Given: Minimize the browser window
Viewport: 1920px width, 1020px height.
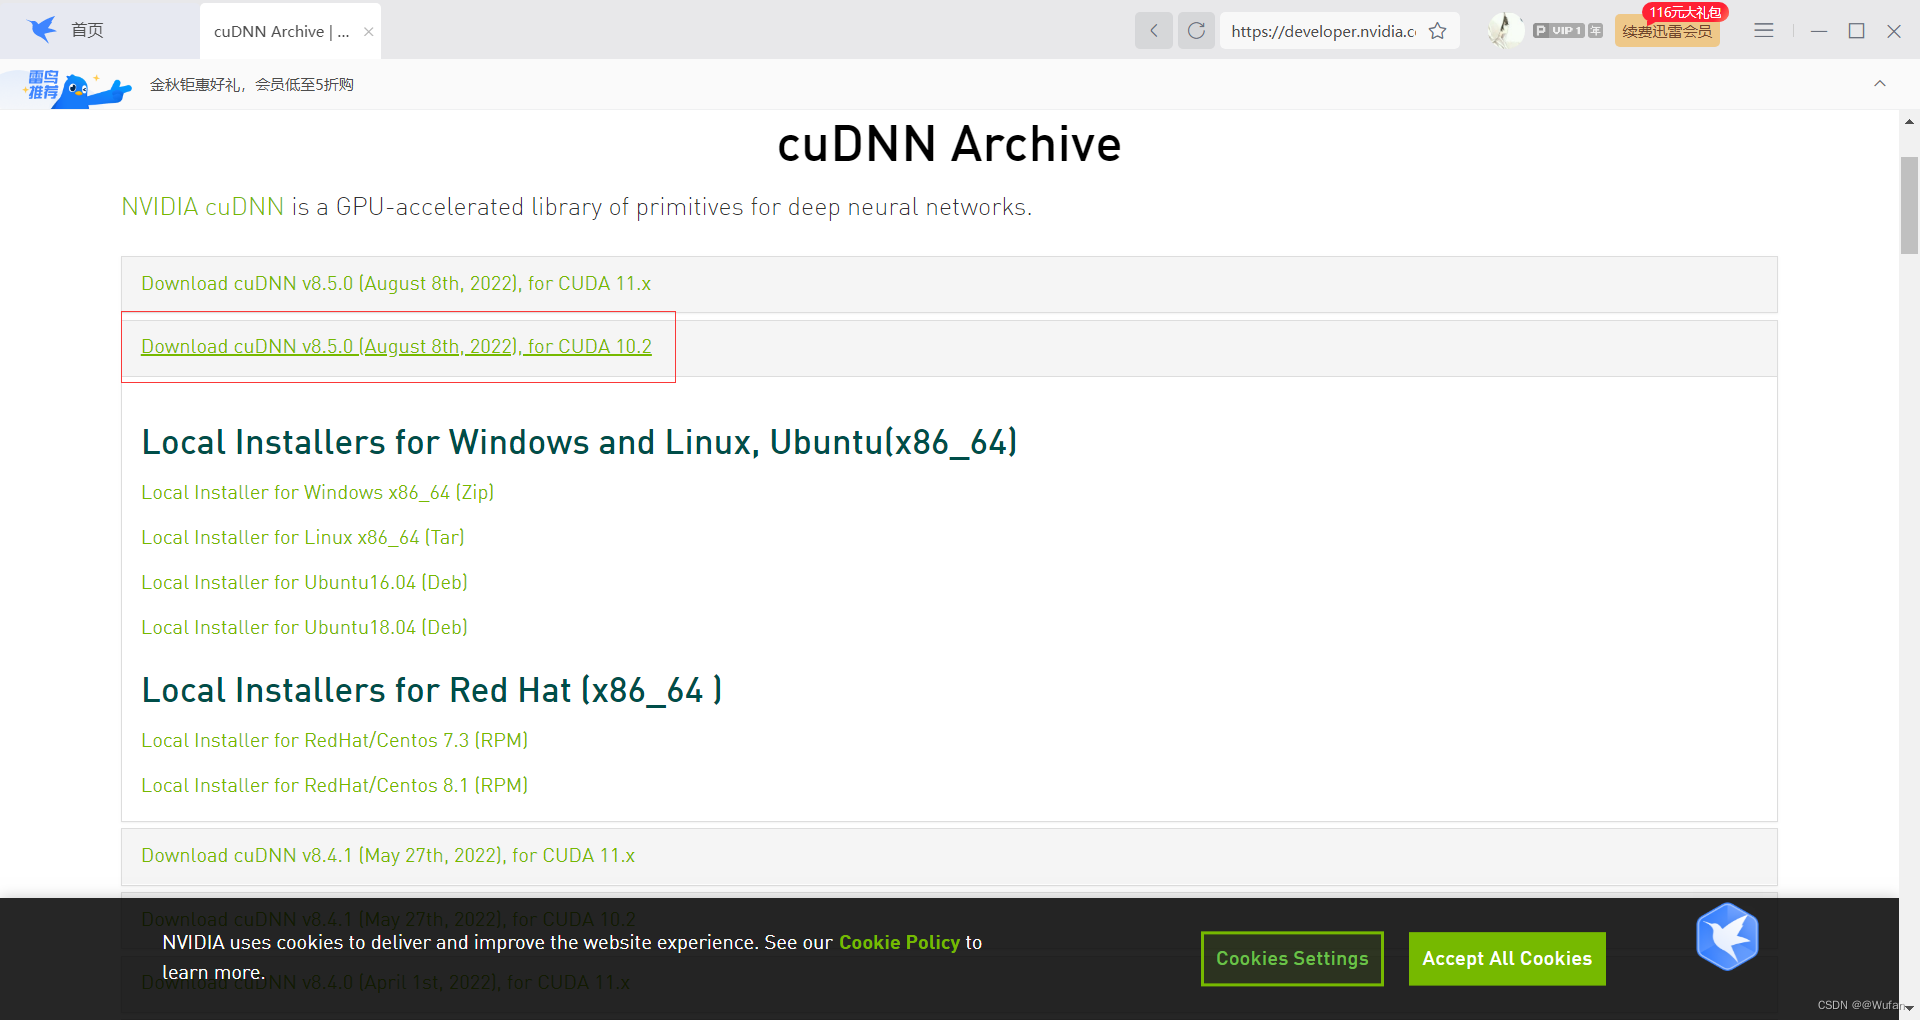Looking at the screenshot, I should 1819,31.
